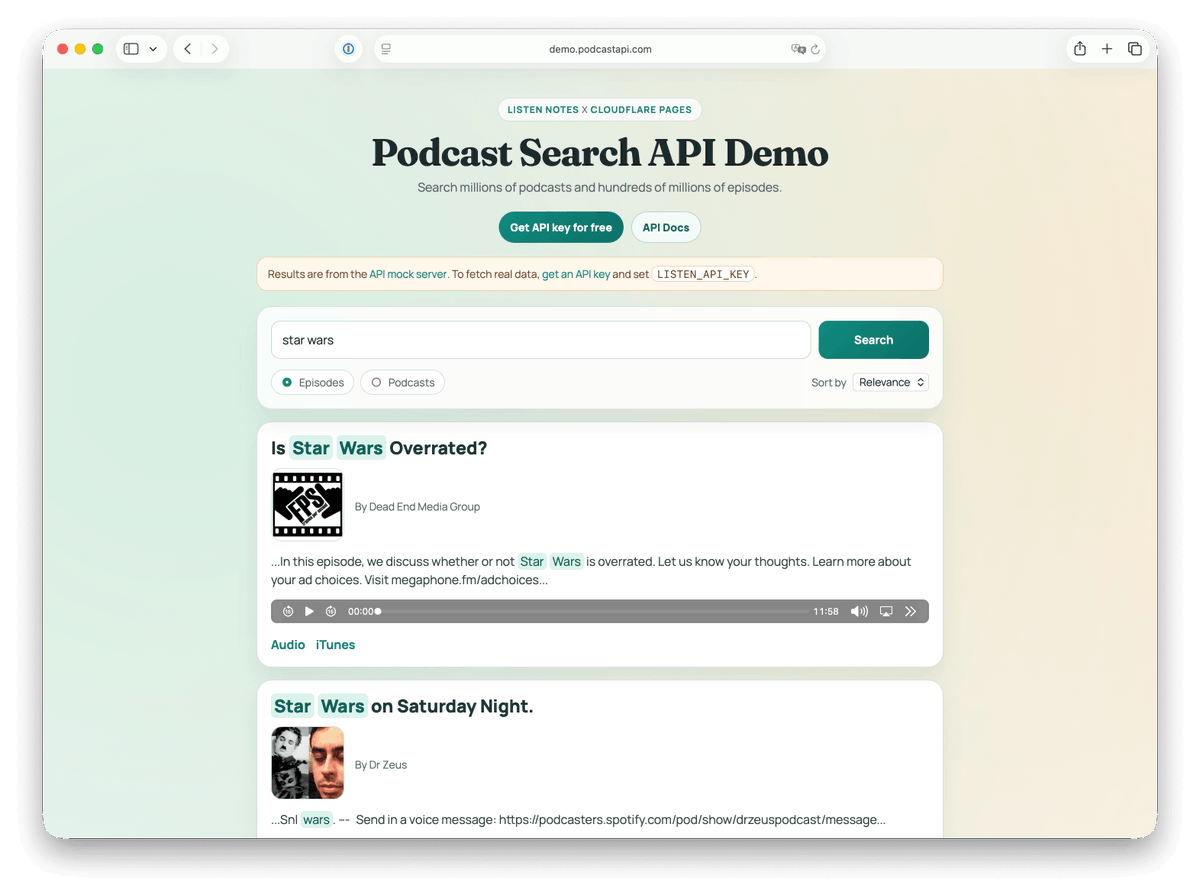
Task: Mute the episode audio volume
Action: 858,611
